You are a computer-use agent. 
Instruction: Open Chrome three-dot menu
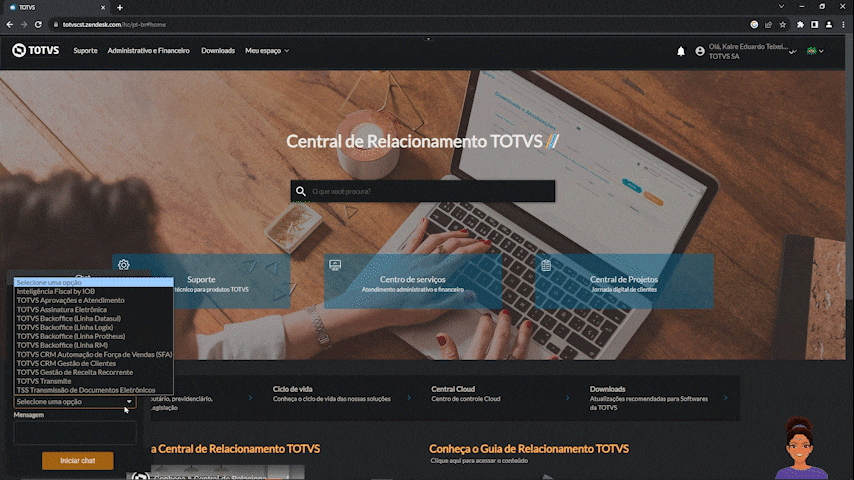click(x=844, y=25)
